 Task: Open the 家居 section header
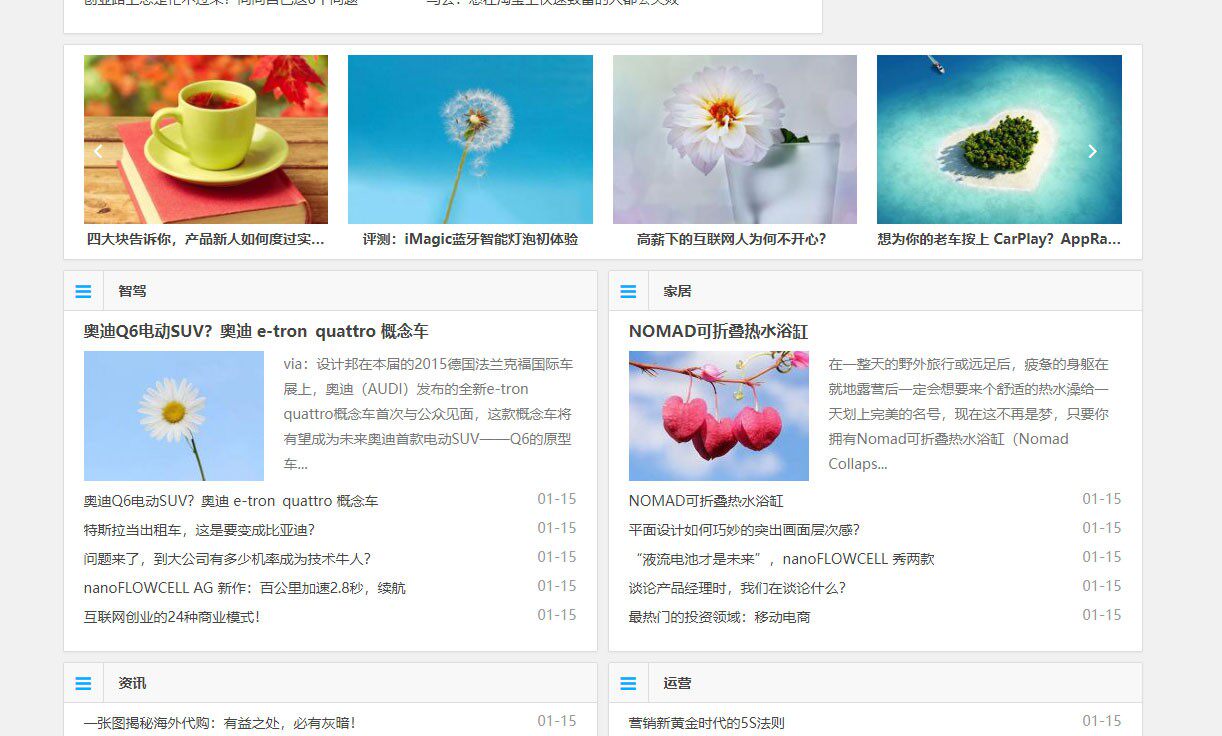click(677, 291)
